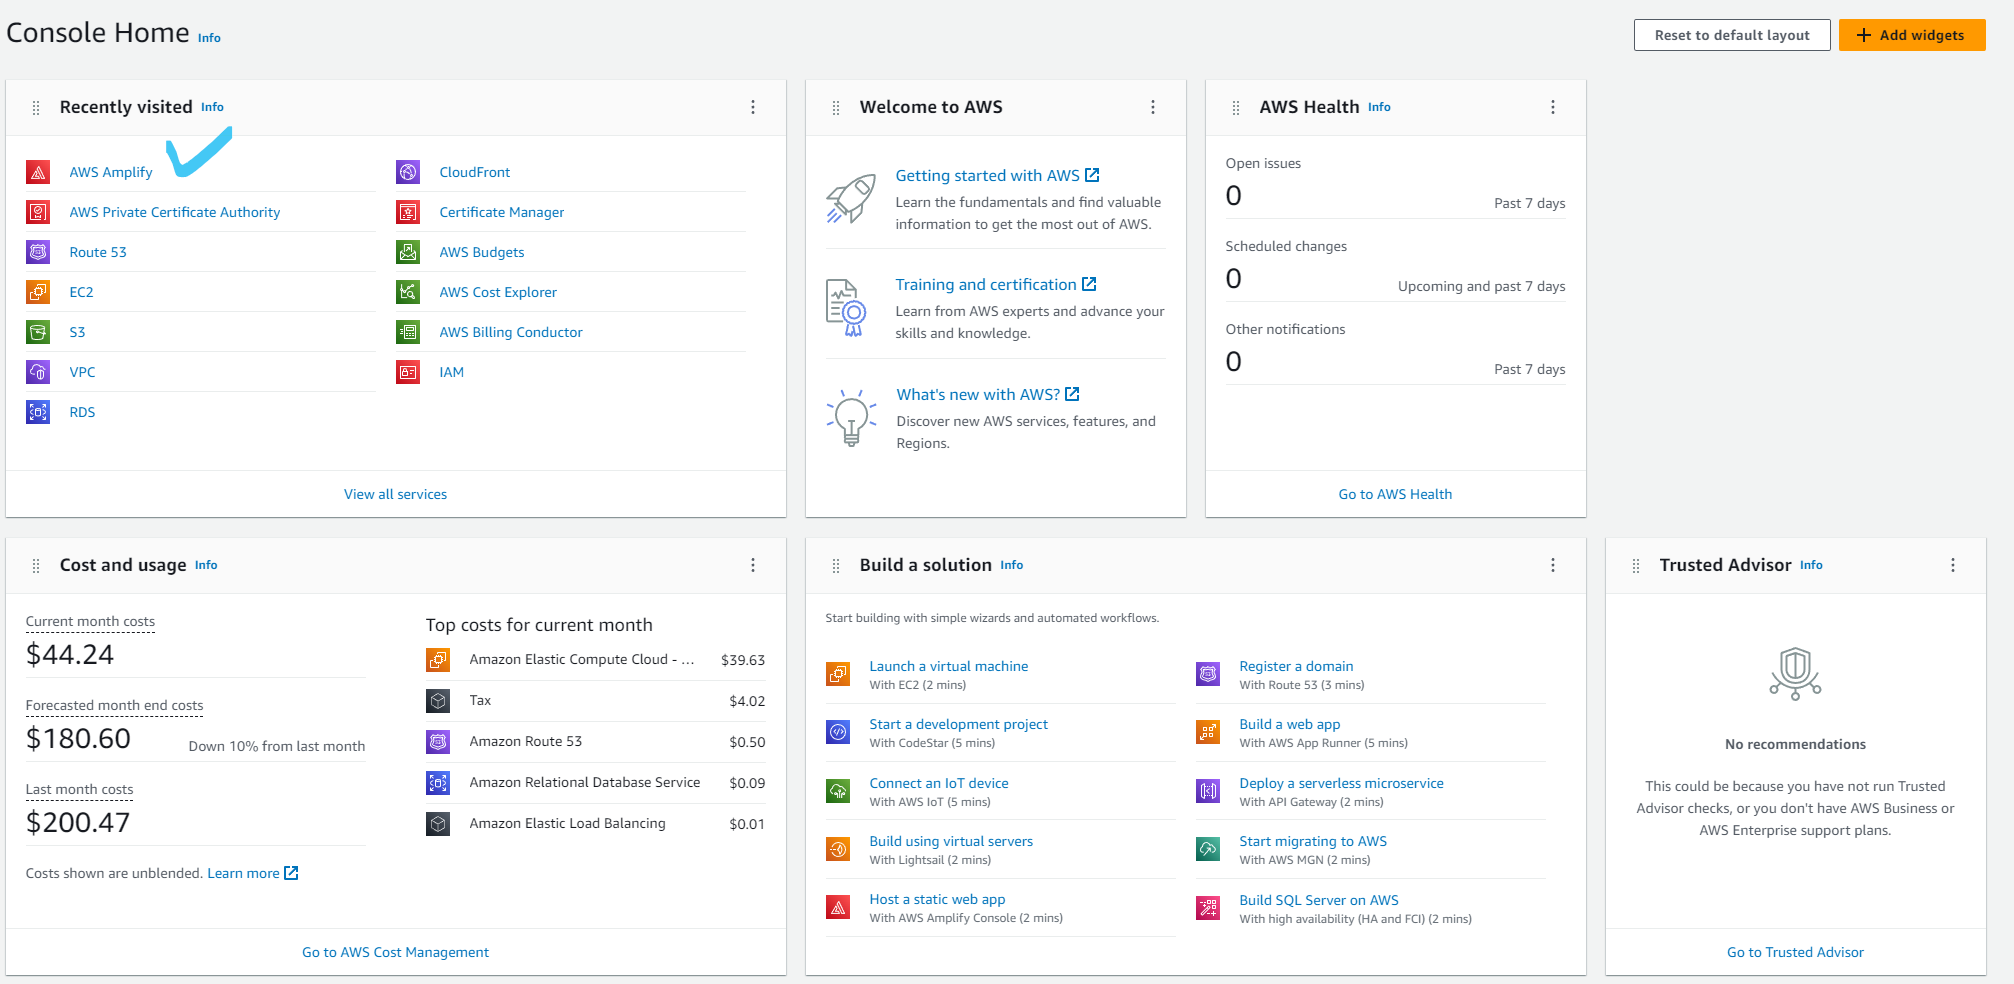Click the certificate icon beside Training and certification
Screen dimensions: 2014x984
(x=846, y=308)
